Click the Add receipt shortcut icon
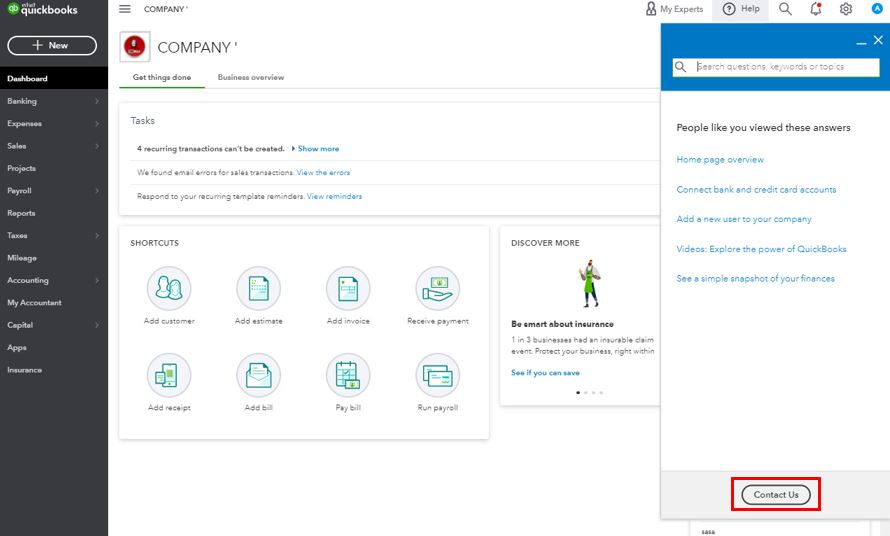Viewport: 890px width, 536px height. click(x=169, y=375)
